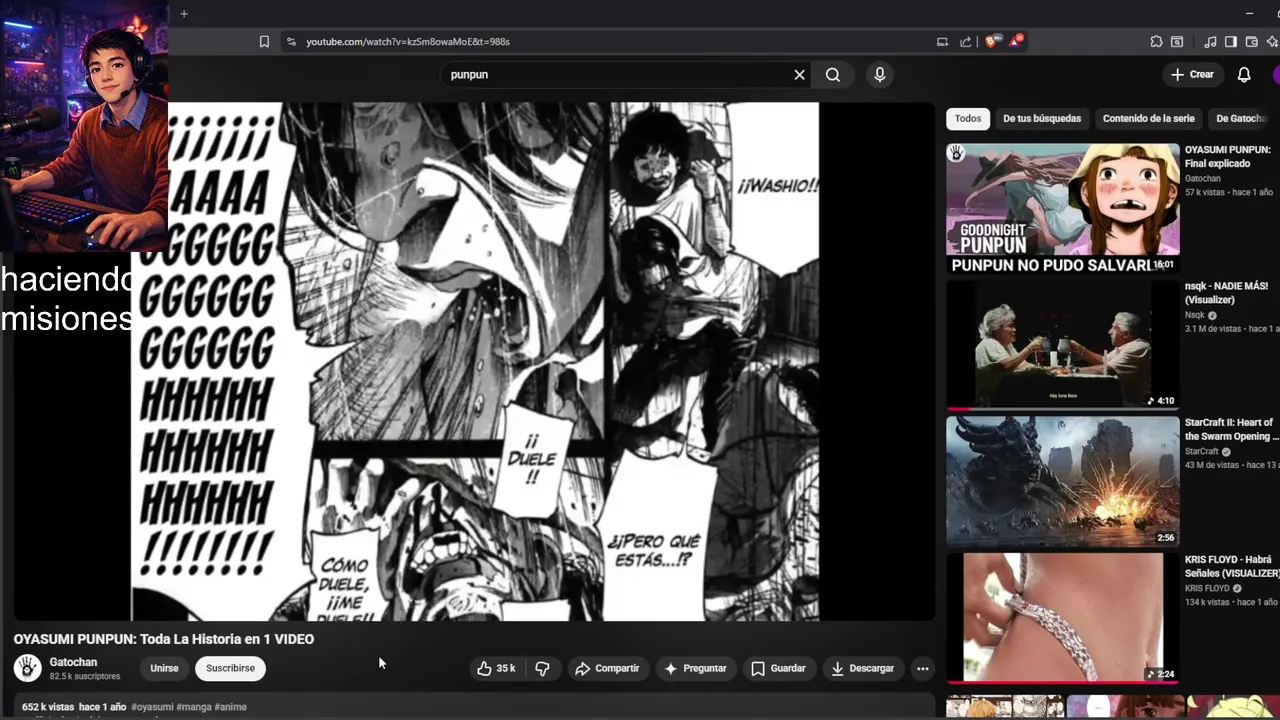Open Brave Rewards triangle icon
The width and height of the screenshot is (1280, 720).
1017,41
